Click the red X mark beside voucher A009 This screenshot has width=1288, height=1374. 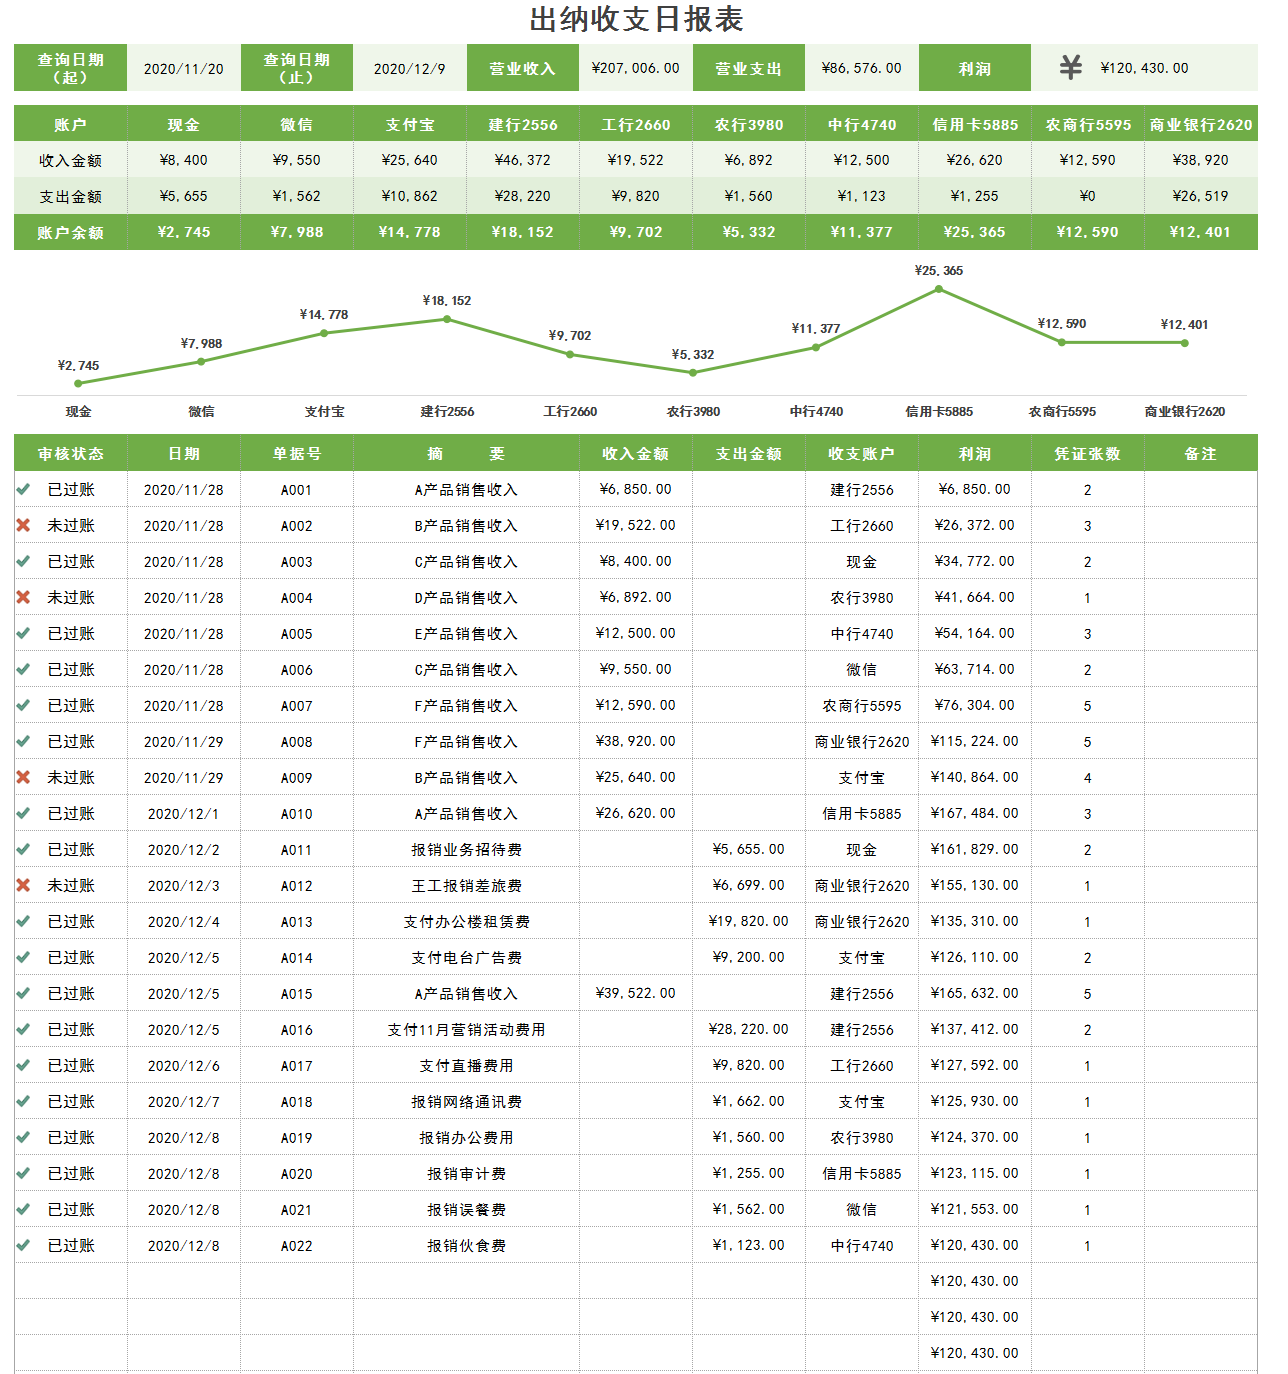click(x=22, y=777)
